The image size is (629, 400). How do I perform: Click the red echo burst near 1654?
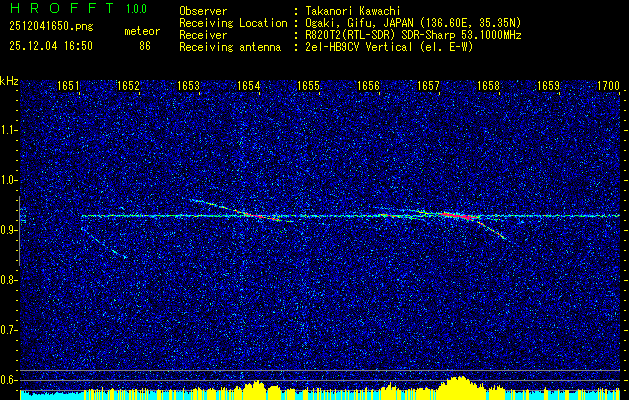(x=259, y=216)
